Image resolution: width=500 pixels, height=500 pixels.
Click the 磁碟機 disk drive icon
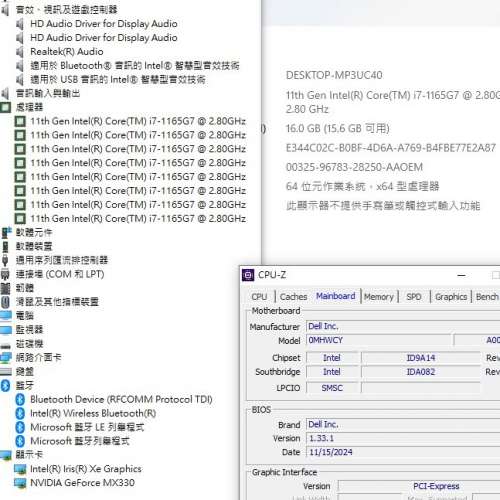6,345
